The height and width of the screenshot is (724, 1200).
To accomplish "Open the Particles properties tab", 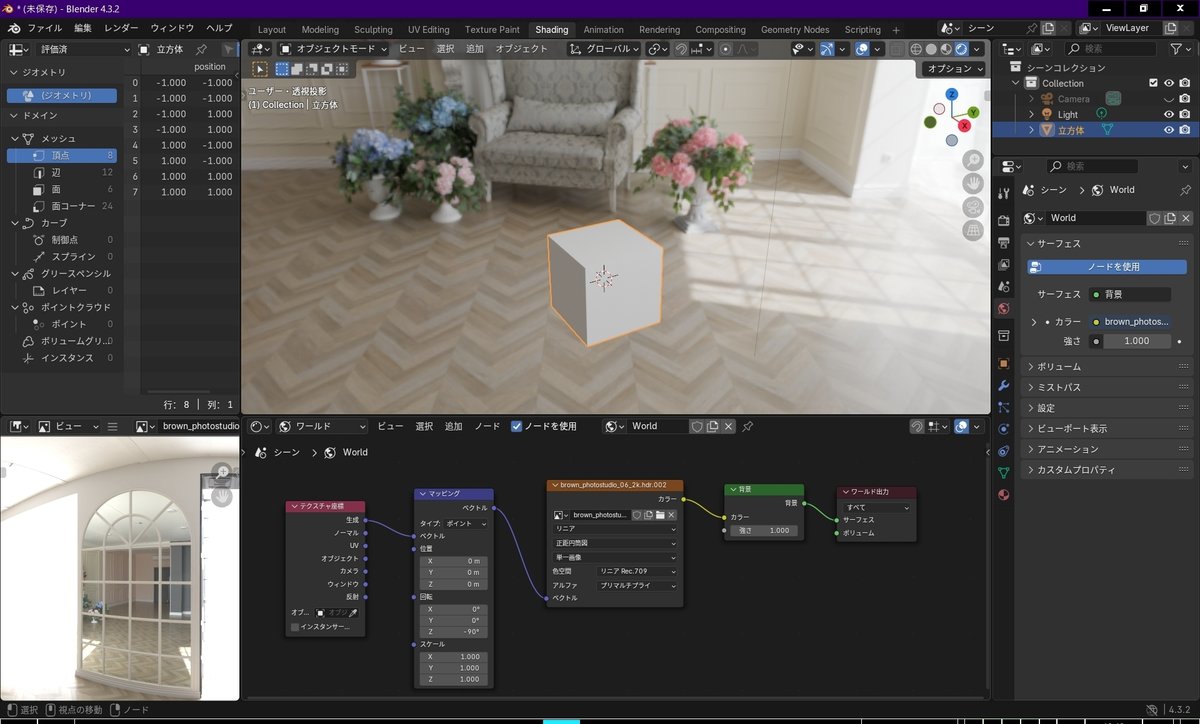I will pyautogui.click(x=1004, y=407).
